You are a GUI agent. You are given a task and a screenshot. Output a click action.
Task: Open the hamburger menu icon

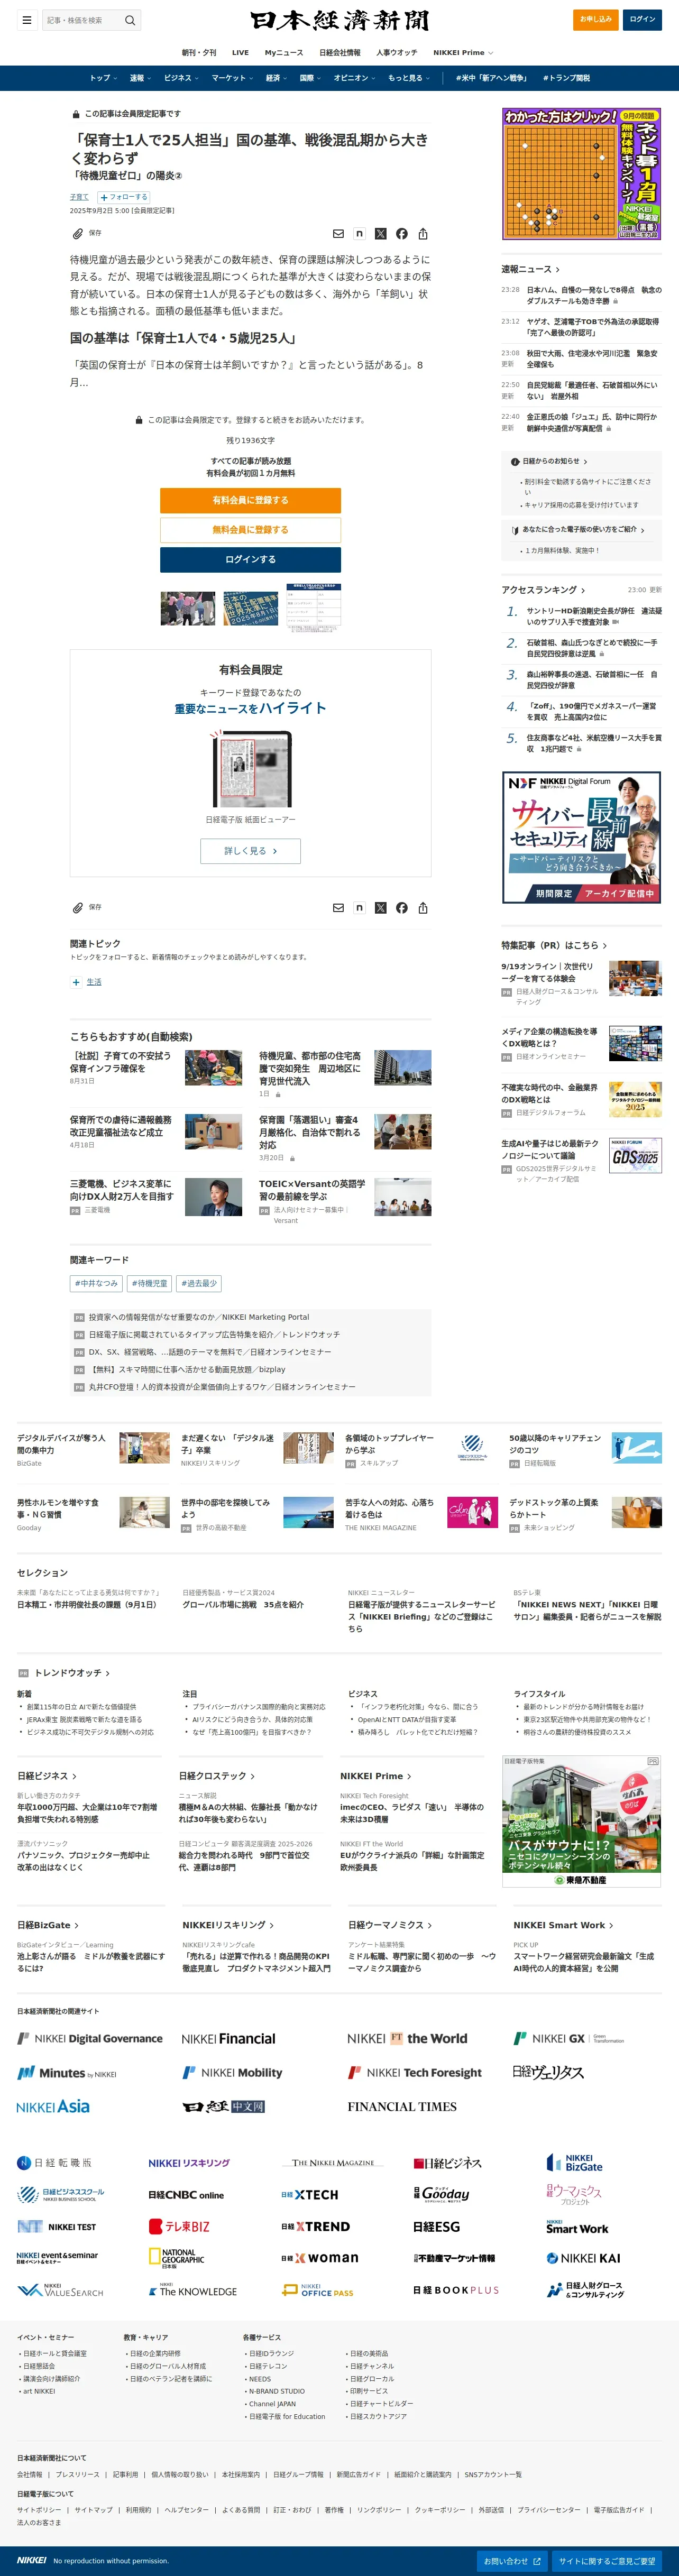[x=27, y=20]
